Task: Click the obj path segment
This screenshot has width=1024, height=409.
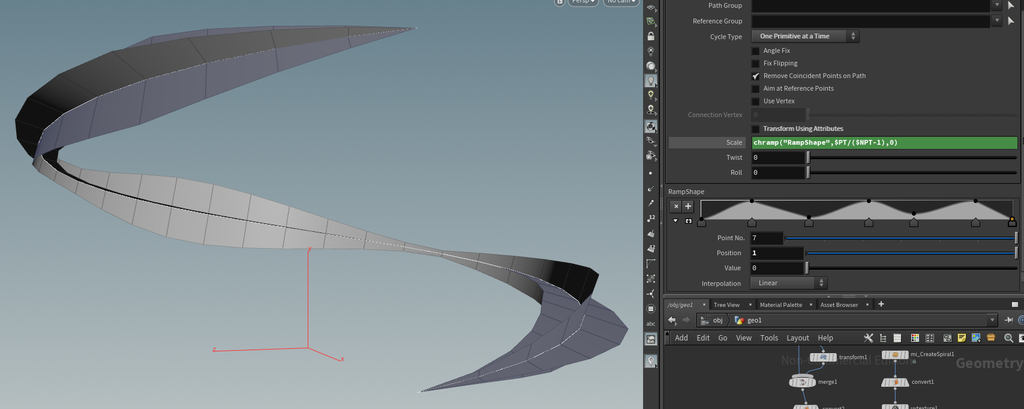Action: tap(713, 320)
